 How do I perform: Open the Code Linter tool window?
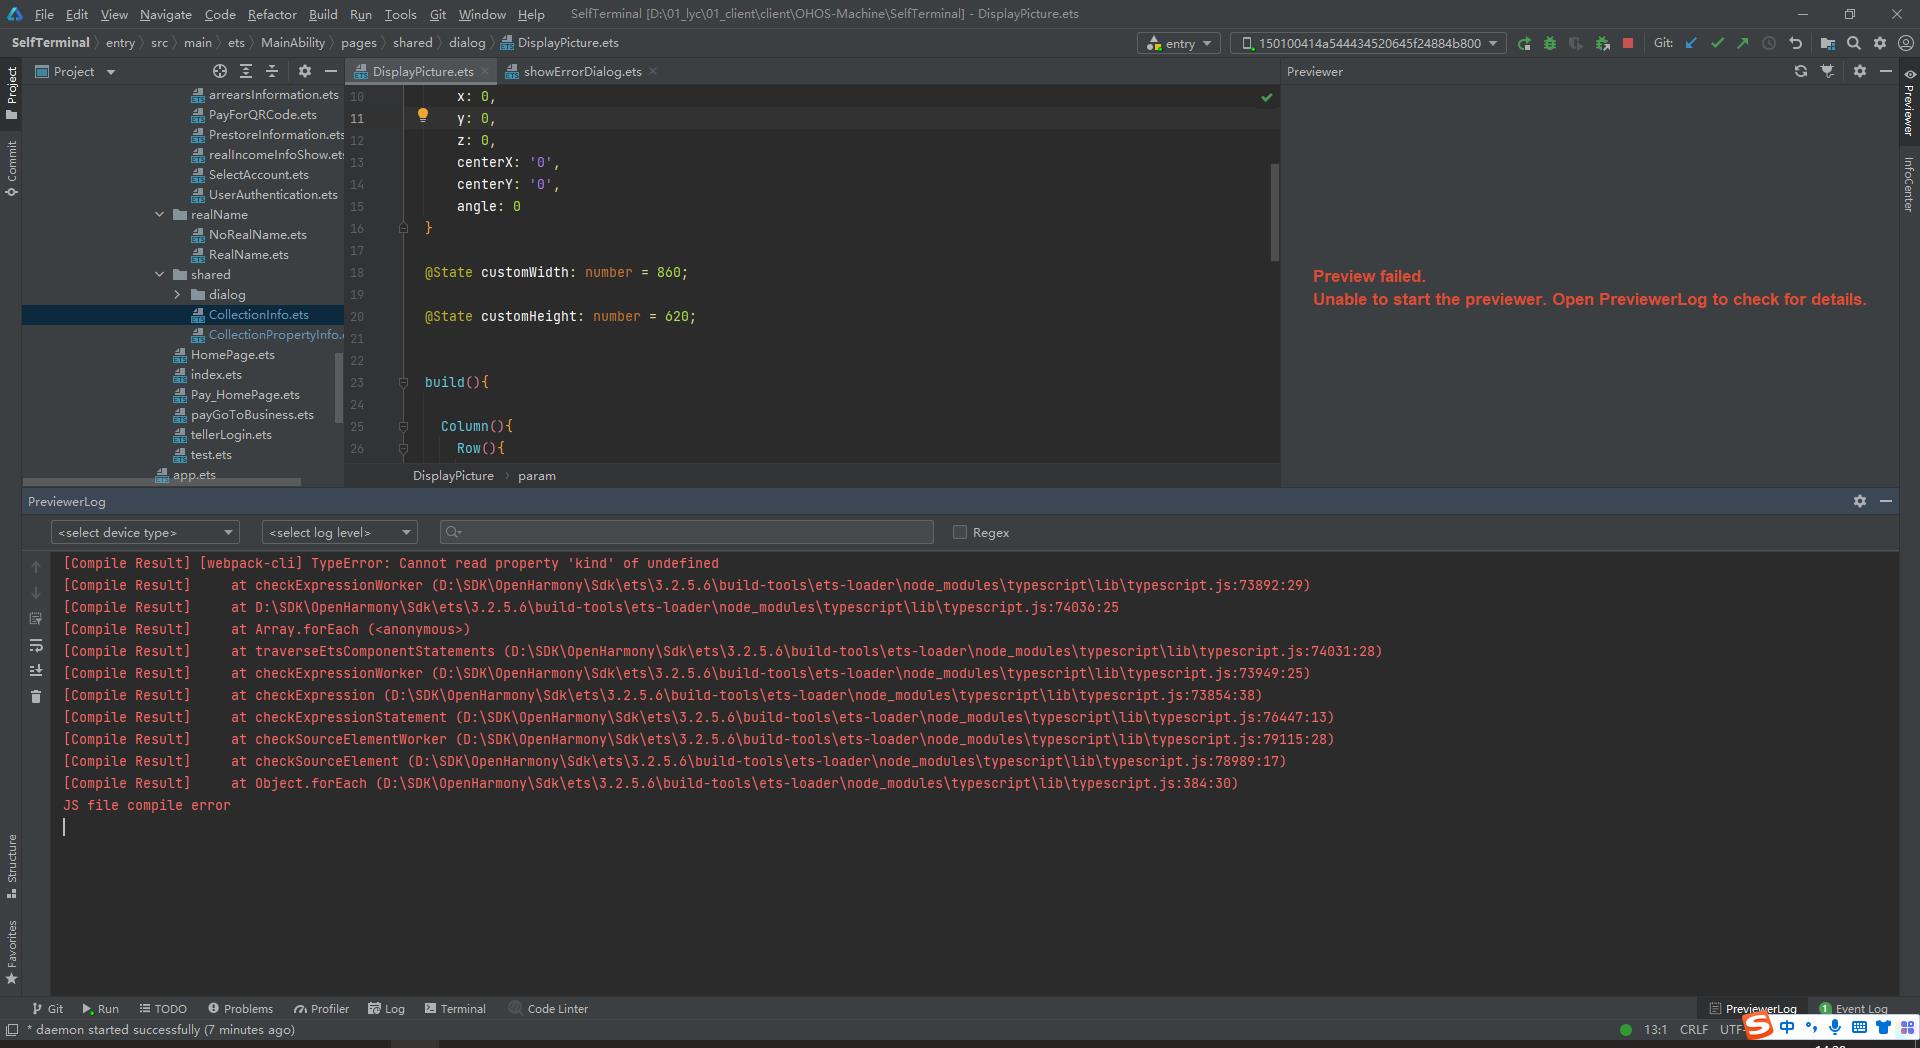tap(548, 1008)
